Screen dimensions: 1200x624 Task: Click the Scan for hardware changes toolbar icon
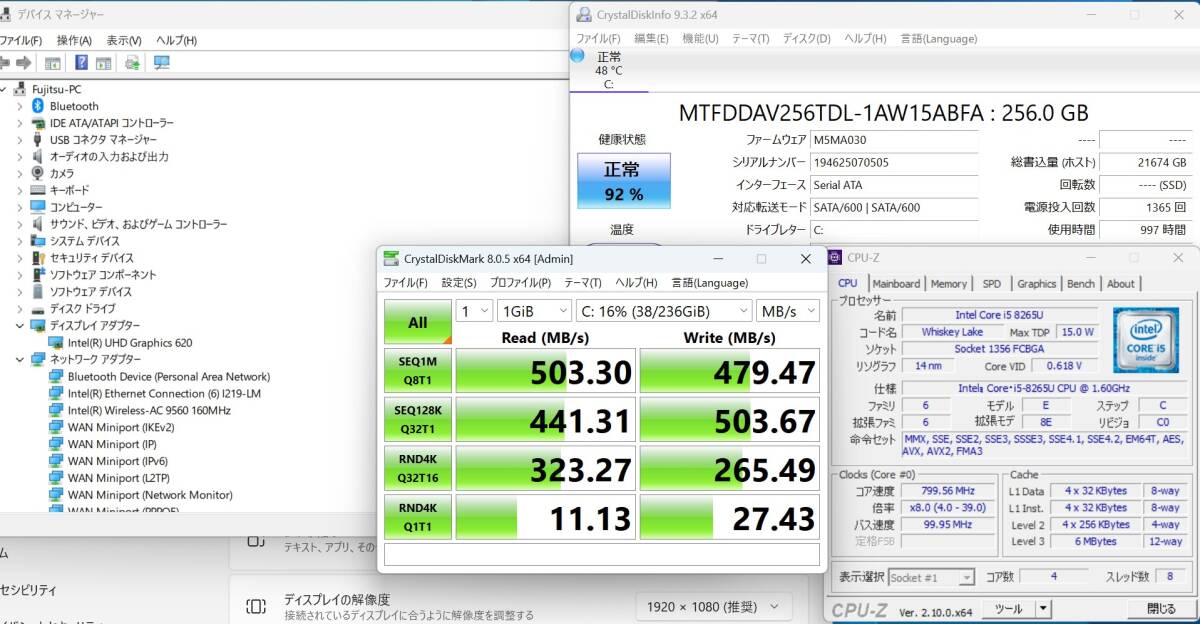132,62
